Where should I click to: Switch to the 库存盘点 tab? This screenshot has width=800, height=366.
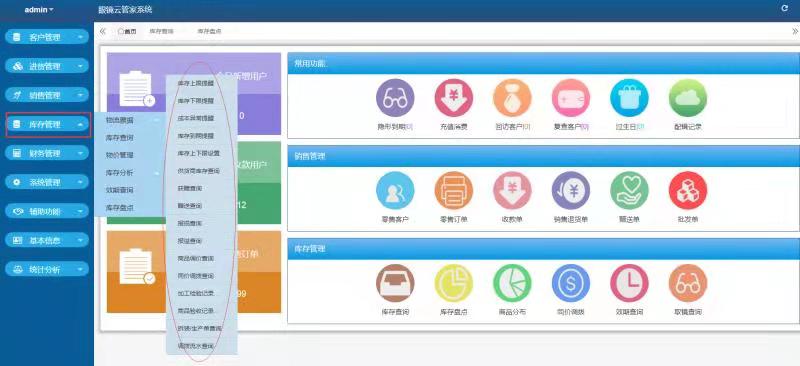(209, 31)
